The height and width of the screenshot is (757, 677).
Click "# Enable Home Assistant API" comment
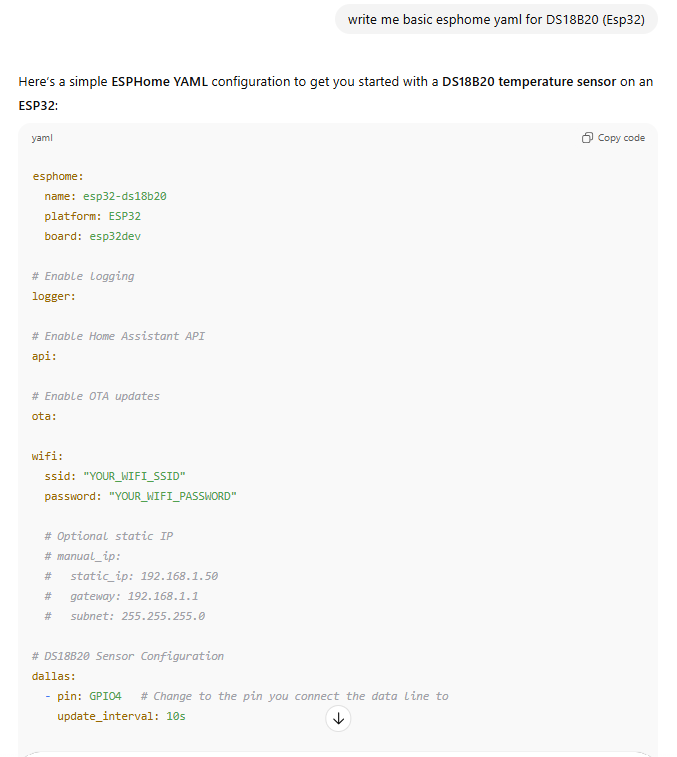point(118,336)
